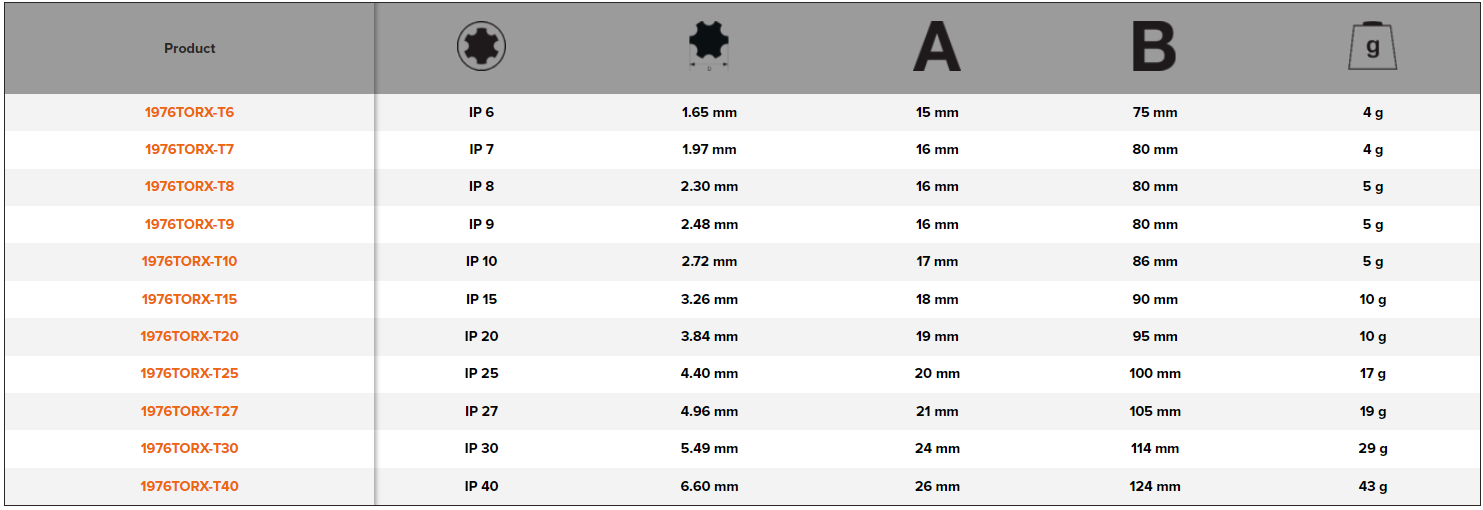Screen dimensions: 1483x510
Task: Open the 1976TORX-T7 product link
Action: point(190,149)
